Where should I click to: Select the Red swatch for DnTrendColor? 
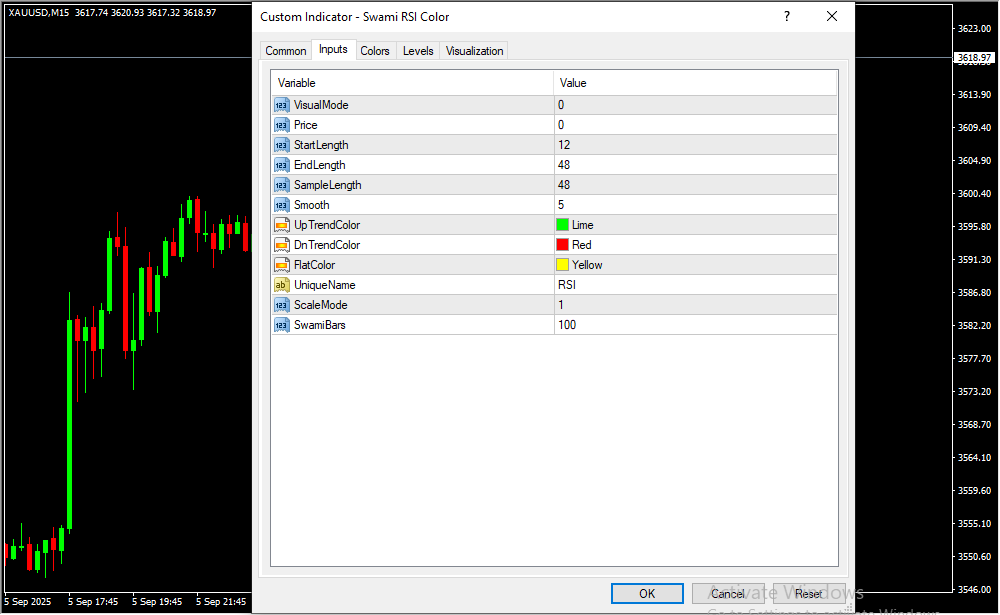click(563, 245)
